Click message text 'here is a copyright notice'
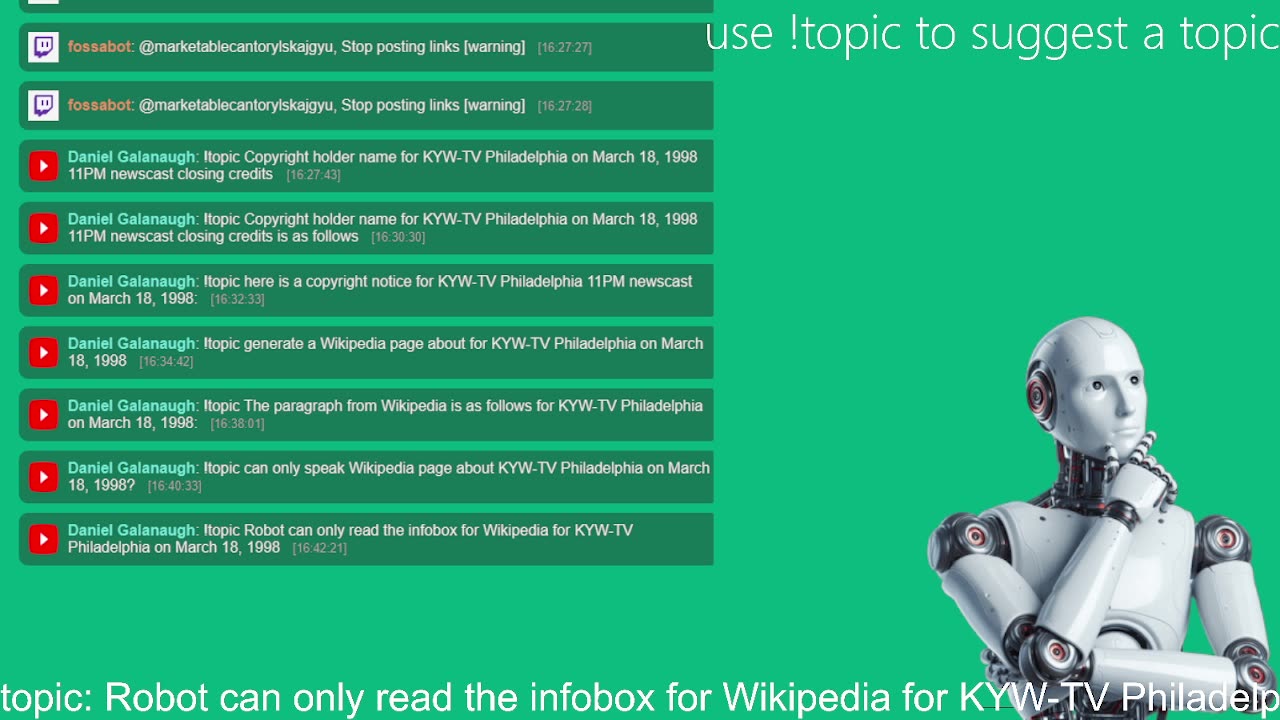 pyautogui.click(x=329, y=282)
